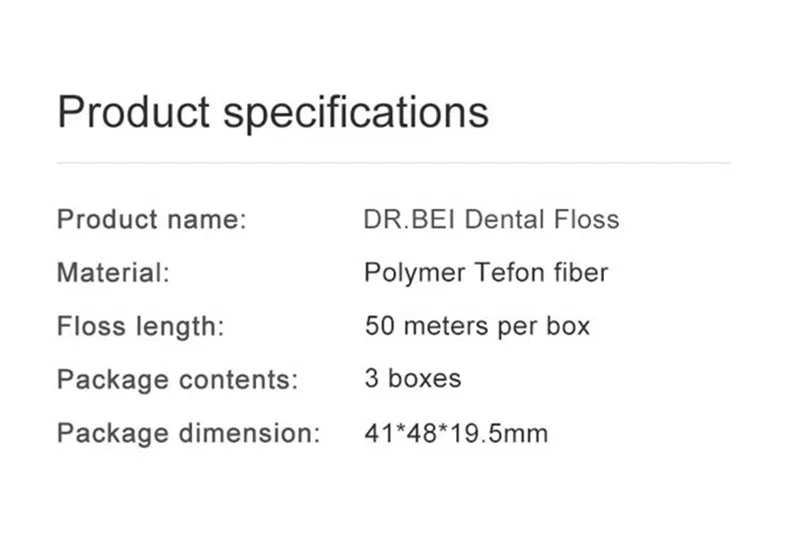Click the horizontal divider line below the heading
Image resolution: width=800 pixels, height=558 pixels.
394,162
